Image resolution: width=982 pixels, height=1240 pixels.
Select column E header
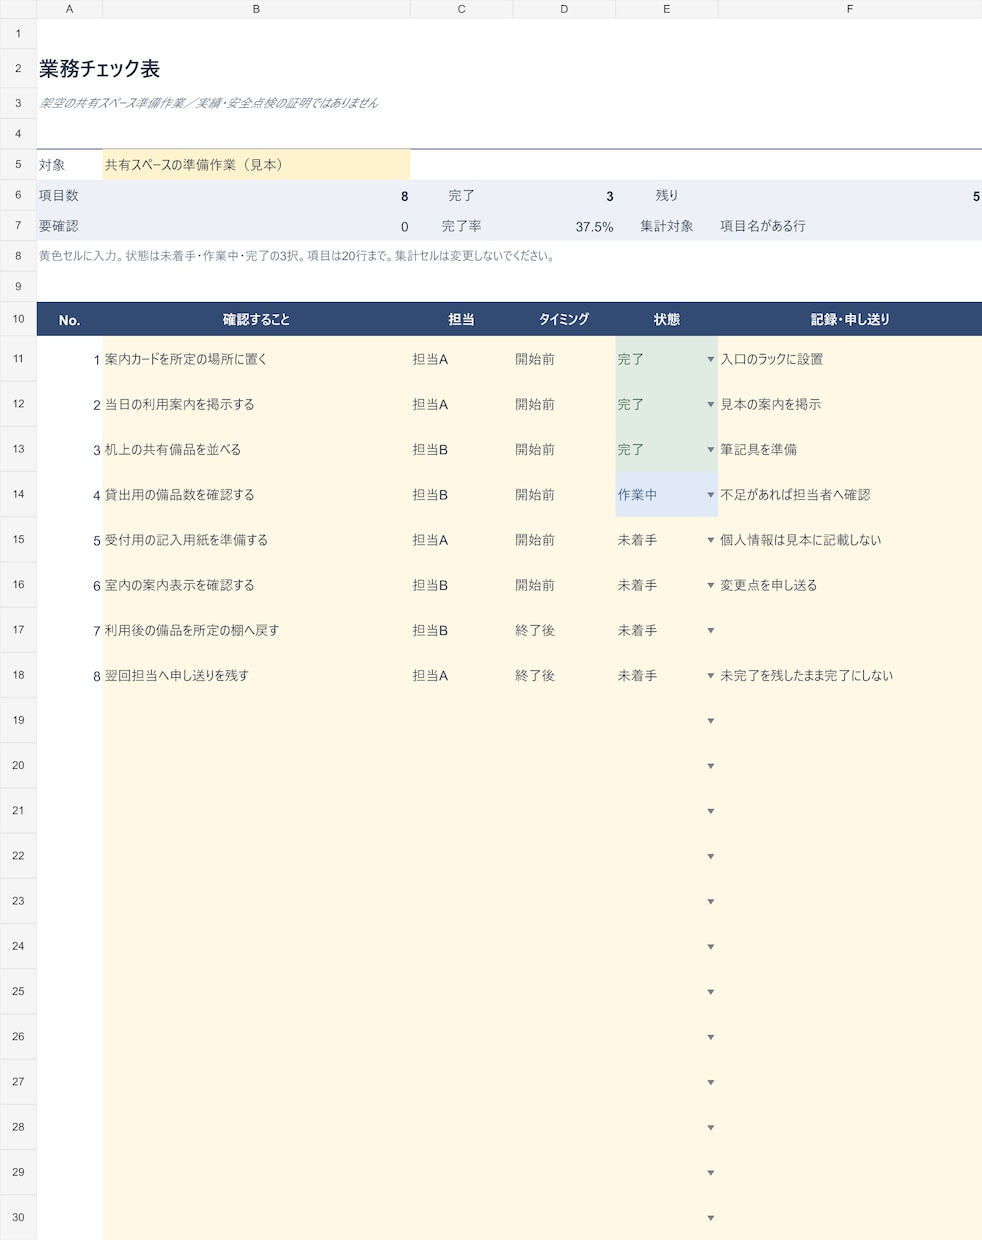coord(666,9)
